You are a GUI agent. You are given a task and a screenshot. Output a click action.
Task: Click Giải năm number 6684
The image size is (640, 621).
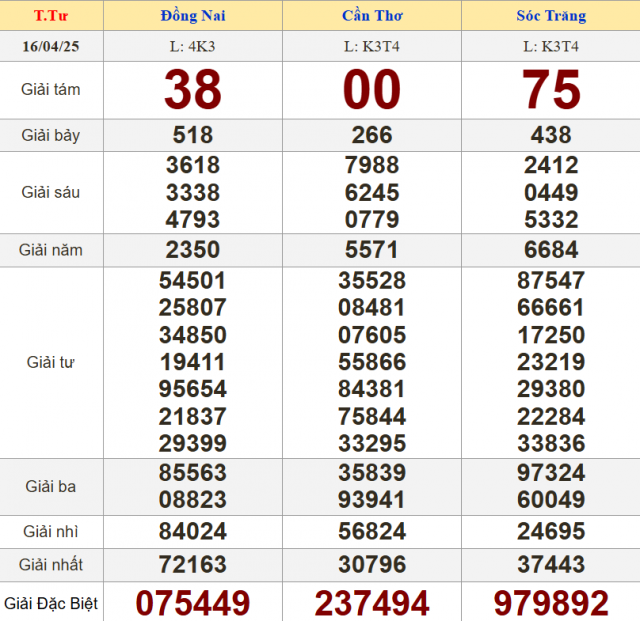(551, 249)
